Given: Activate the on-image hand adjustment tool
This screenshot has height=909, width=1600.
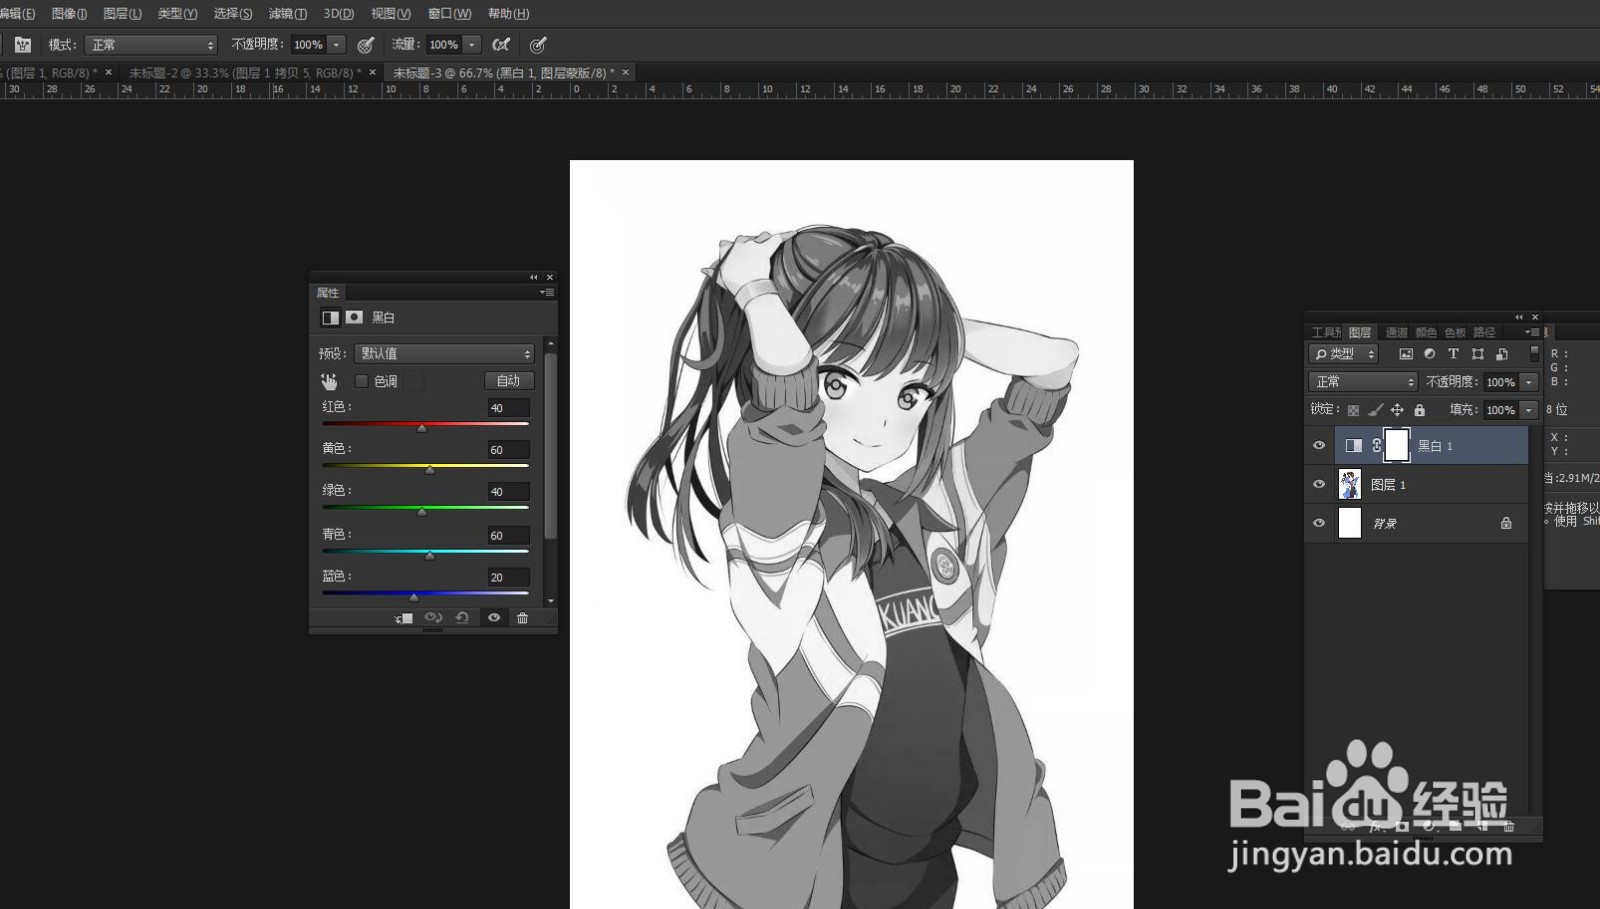Looking at the screenshot, I should [329, 381].
